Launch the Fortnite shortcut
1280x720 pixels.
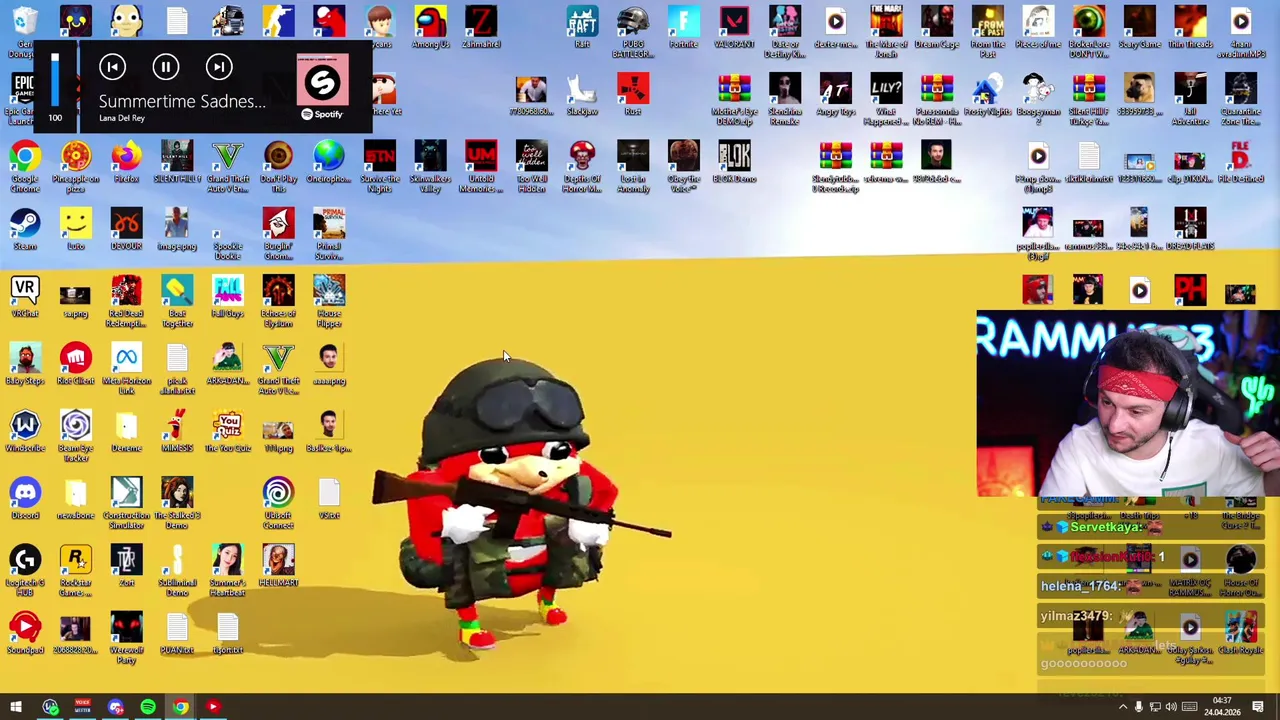tap(684, 28)
